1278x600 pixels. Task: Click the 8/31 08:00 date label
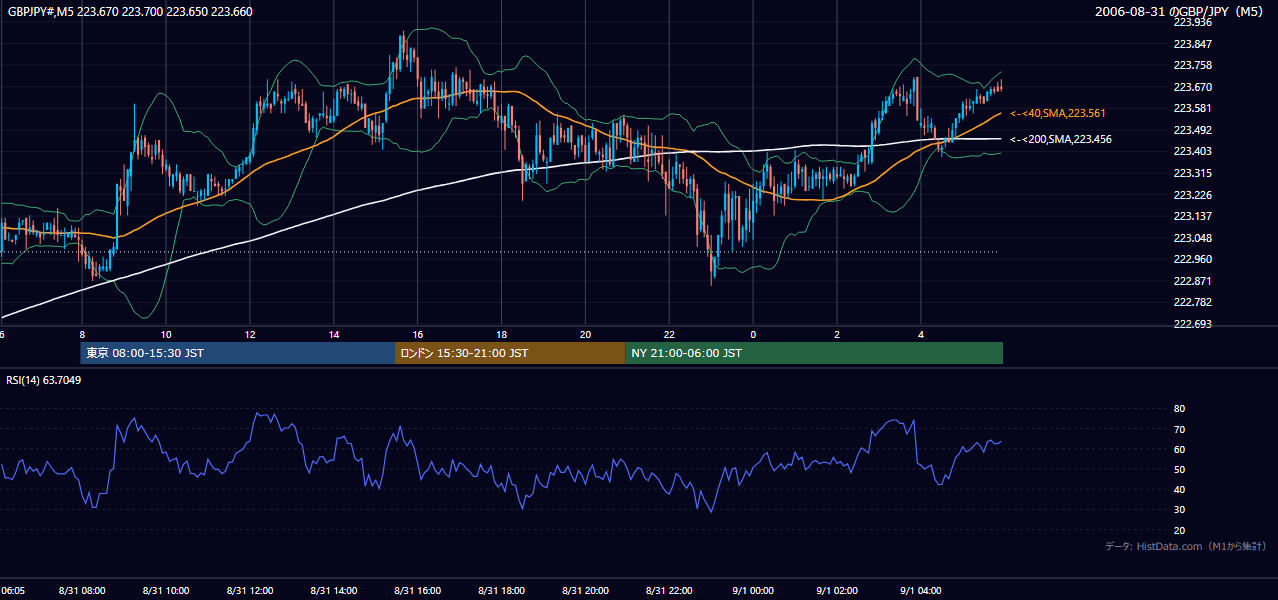tap(82, 591)
